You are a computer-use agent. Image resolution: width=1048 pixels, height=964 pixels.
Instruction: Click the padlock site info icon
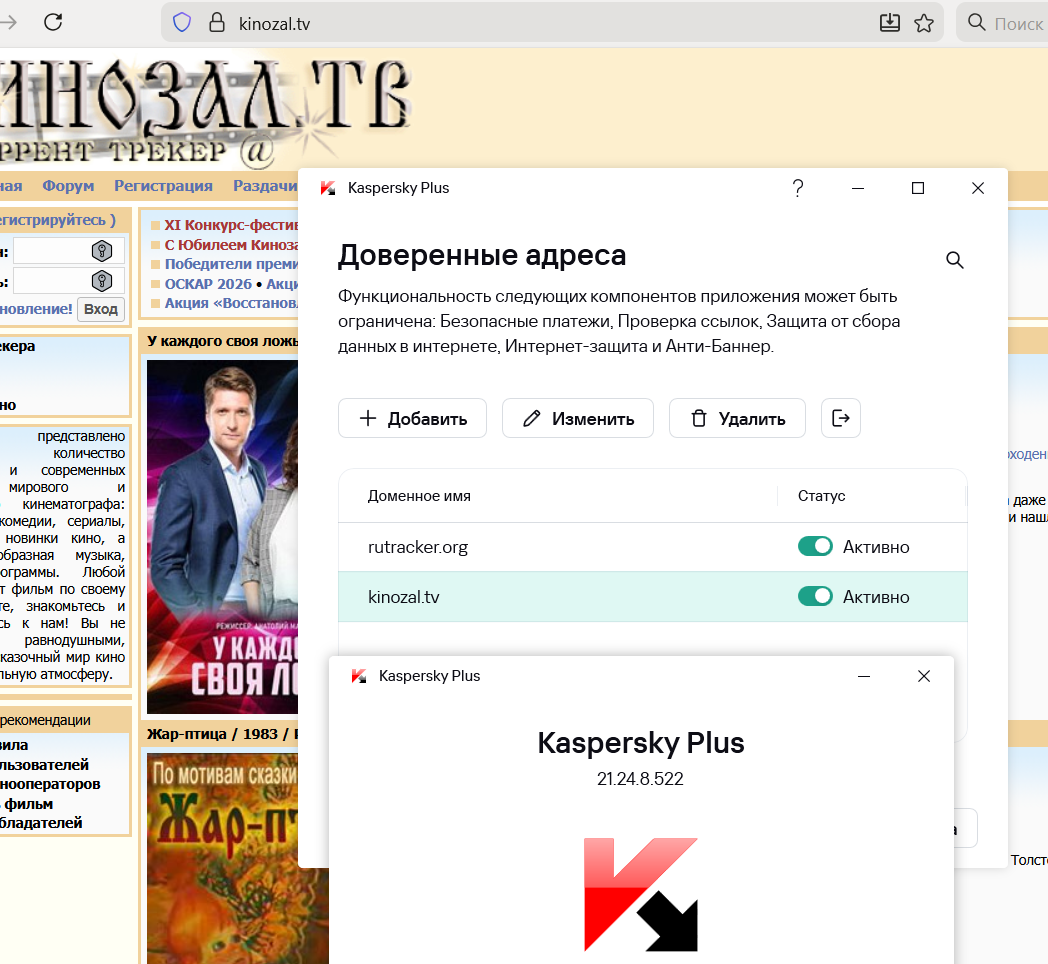pos(215,23)
